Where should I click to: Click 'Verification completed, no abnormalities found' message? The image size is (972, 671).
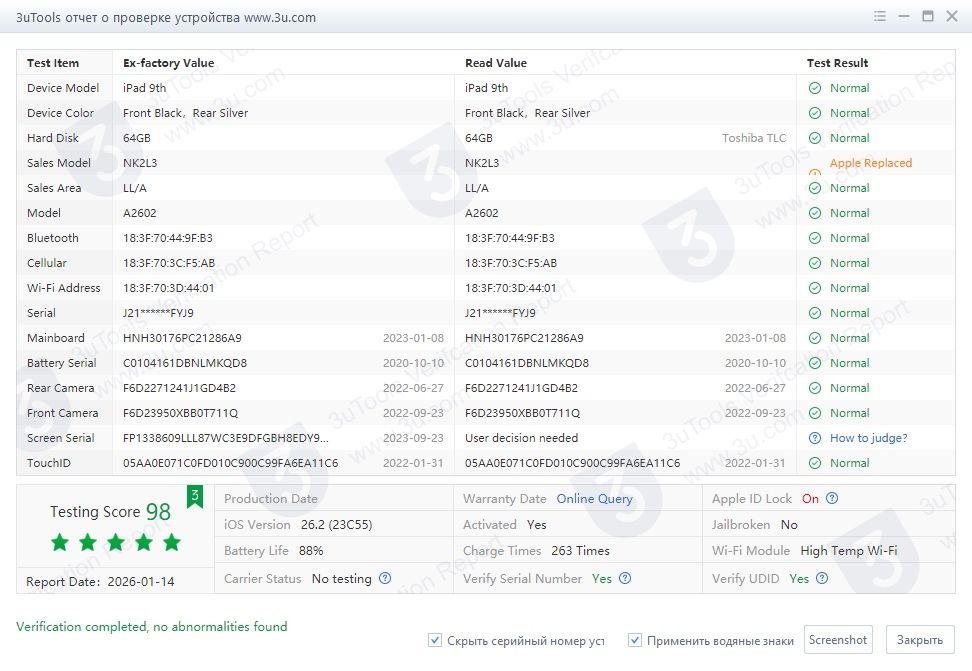tap(152, 626)
